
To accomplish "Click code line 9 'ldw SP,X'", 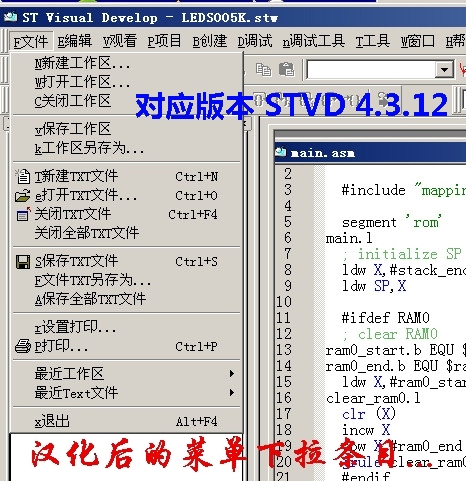I will click(374, 286).
